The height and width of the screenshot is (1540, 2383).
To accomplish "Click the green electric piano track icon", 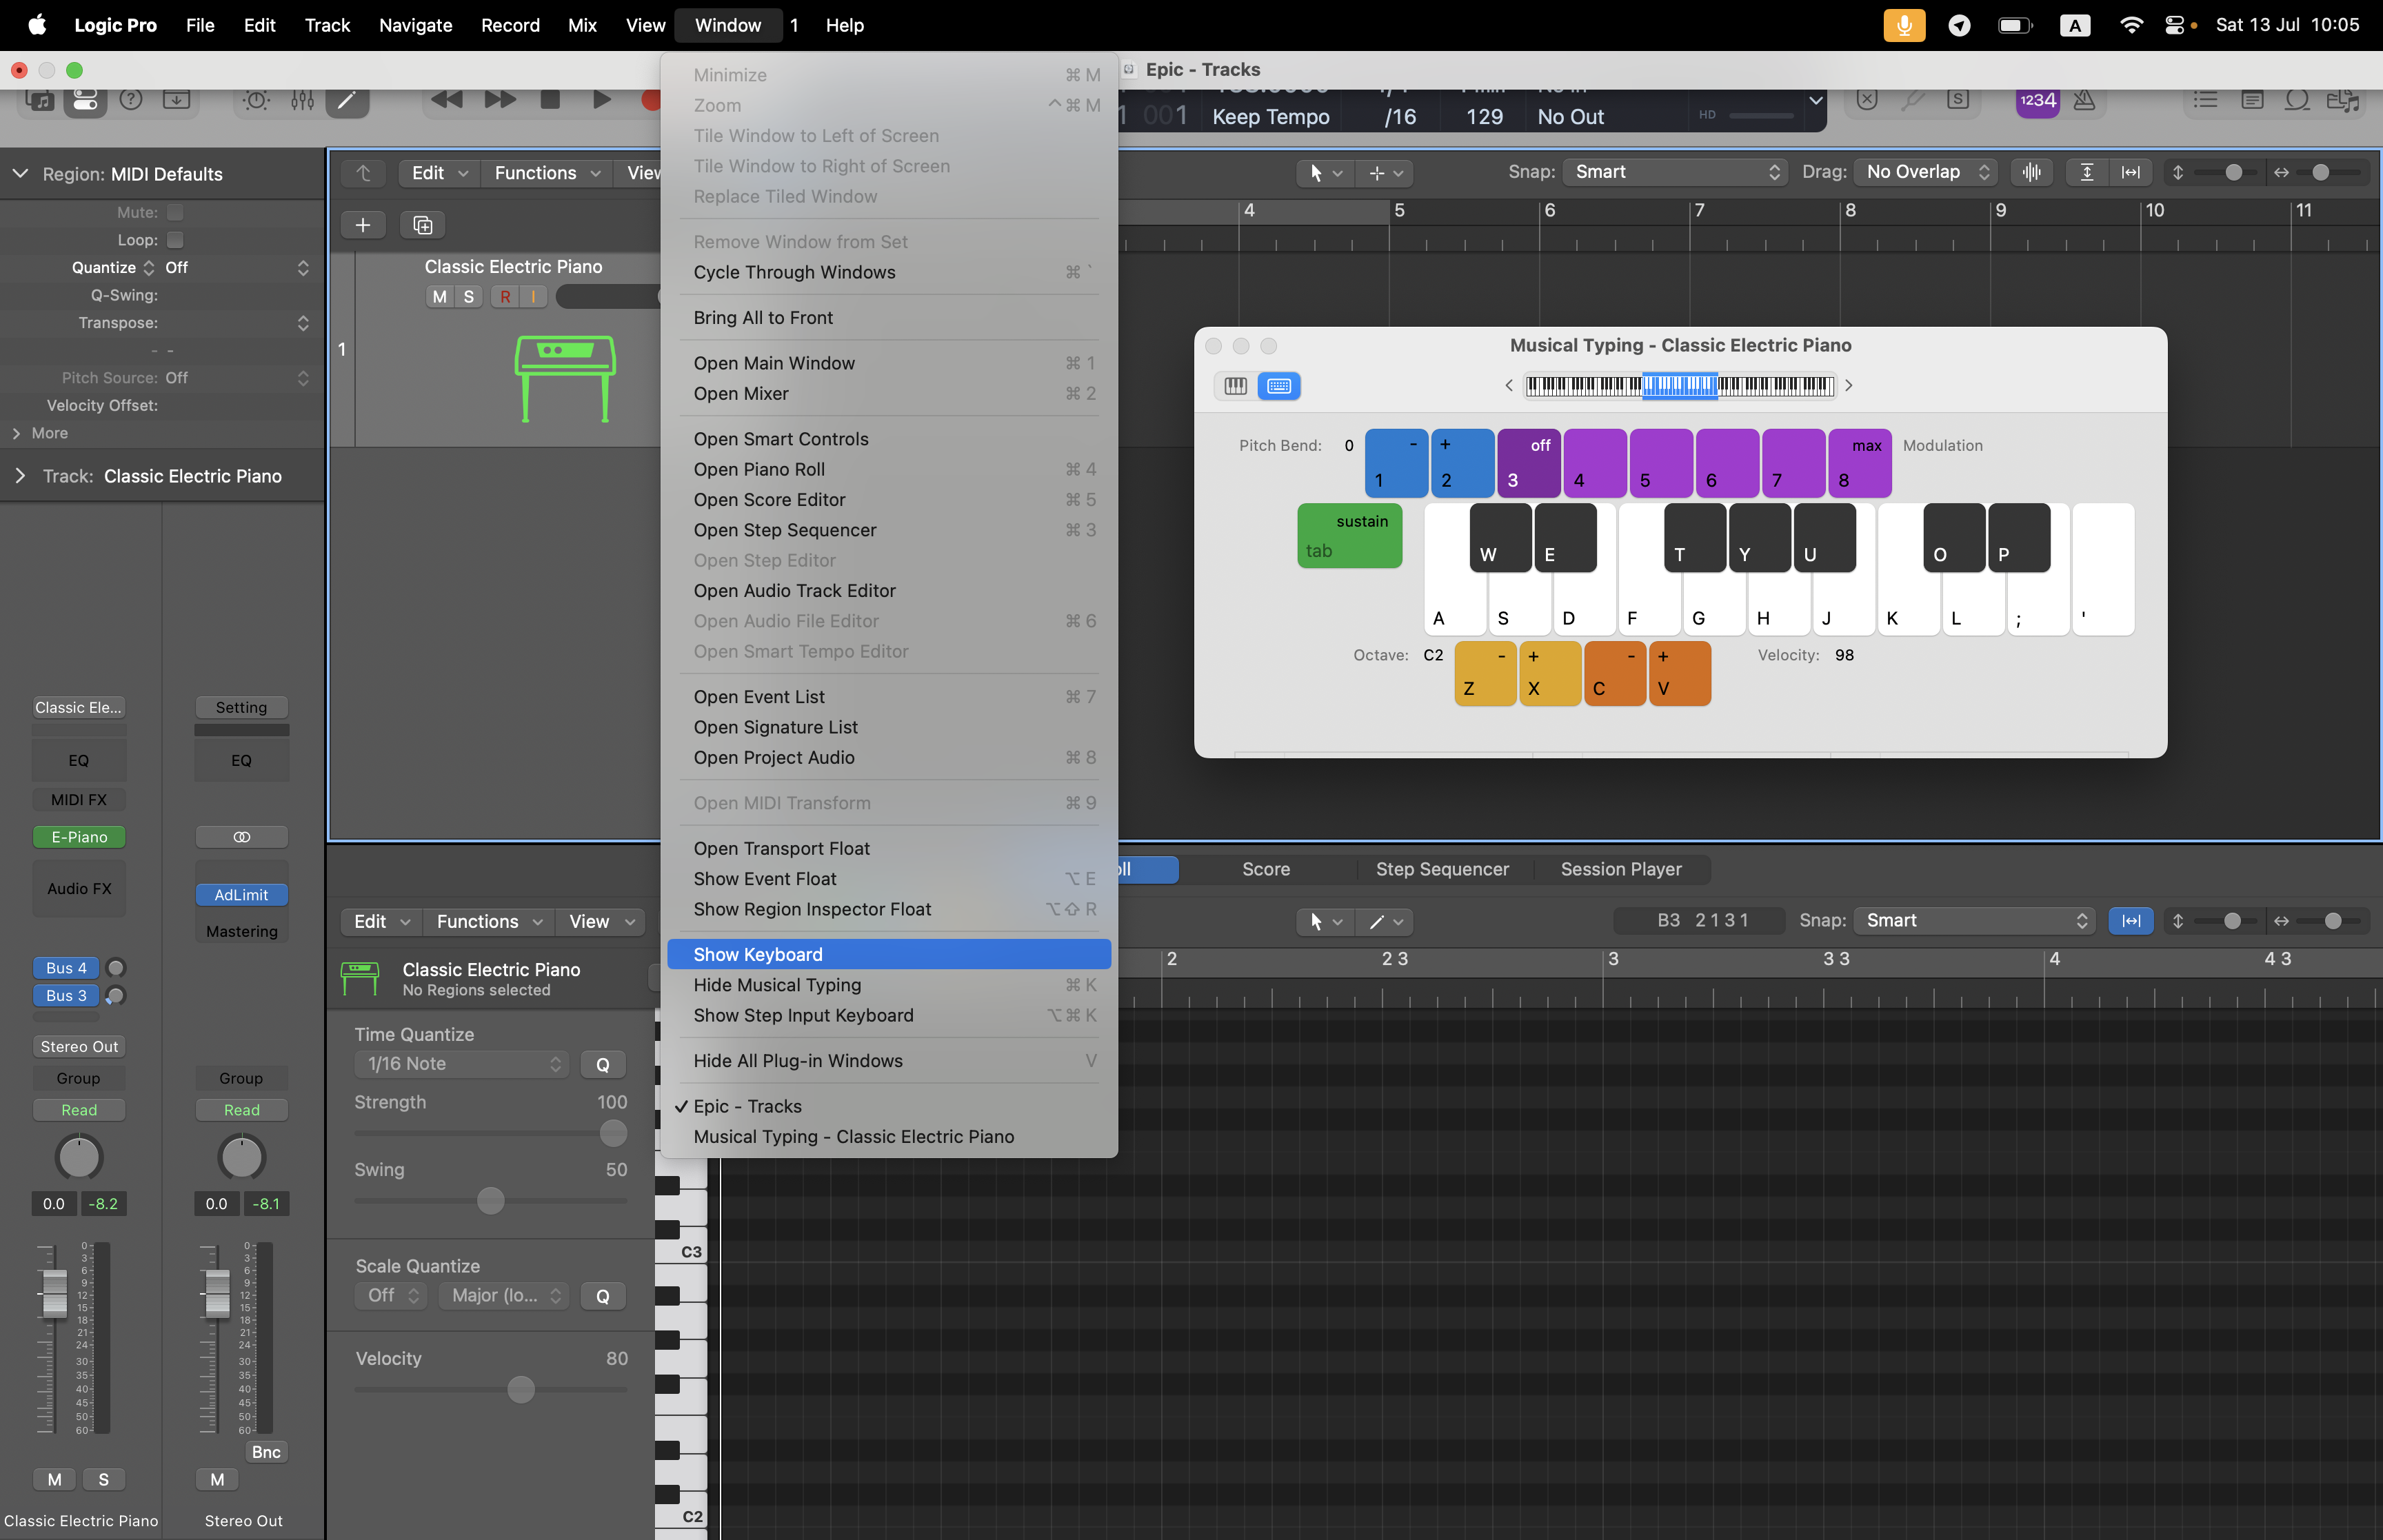I will coord(565,378).
